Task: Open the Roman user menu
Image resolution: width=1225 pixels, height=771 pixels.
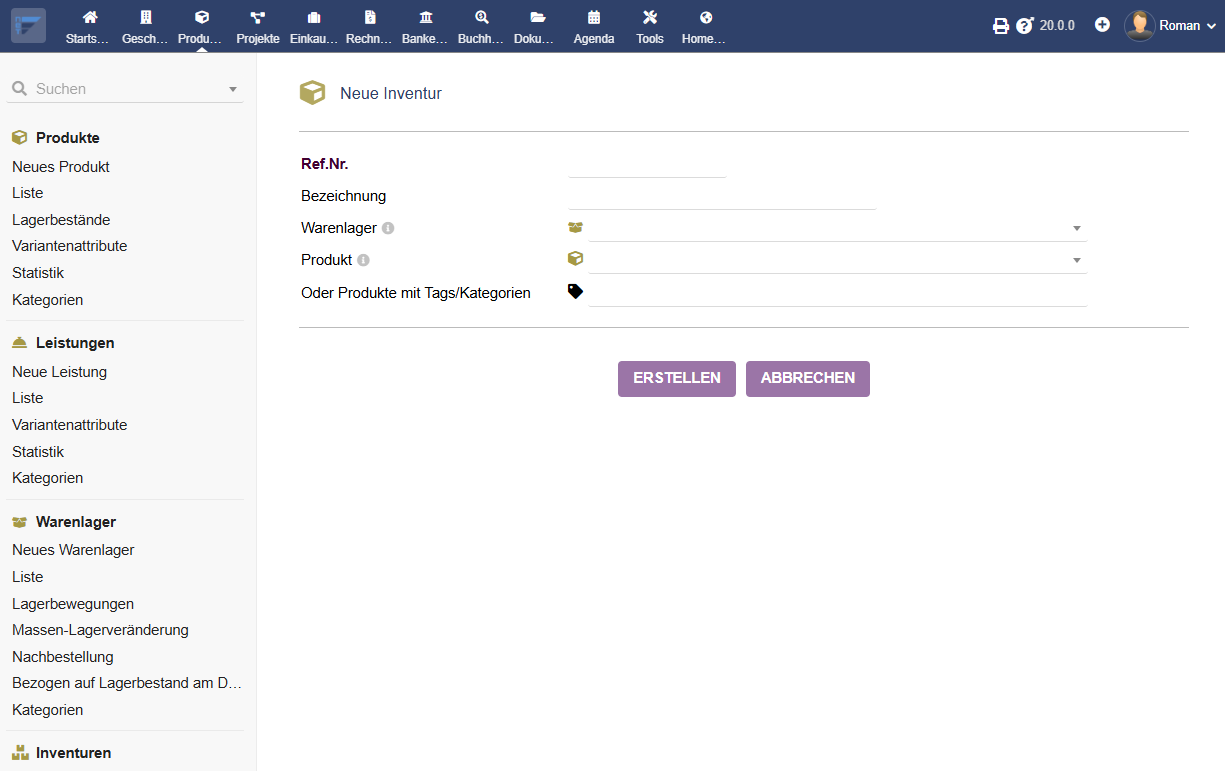Action: (1170, 26)
